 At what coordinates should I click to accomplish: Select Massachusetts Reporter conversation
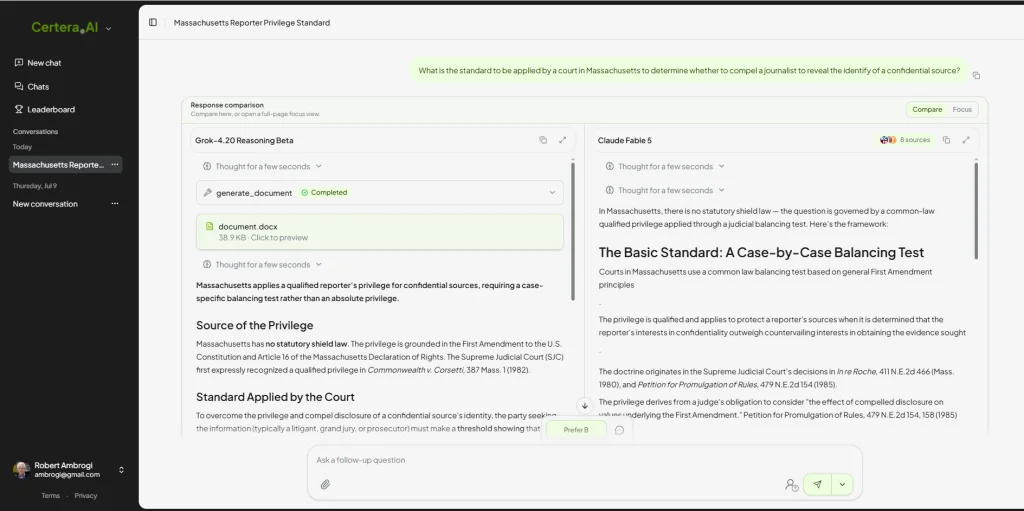(58, 165)
